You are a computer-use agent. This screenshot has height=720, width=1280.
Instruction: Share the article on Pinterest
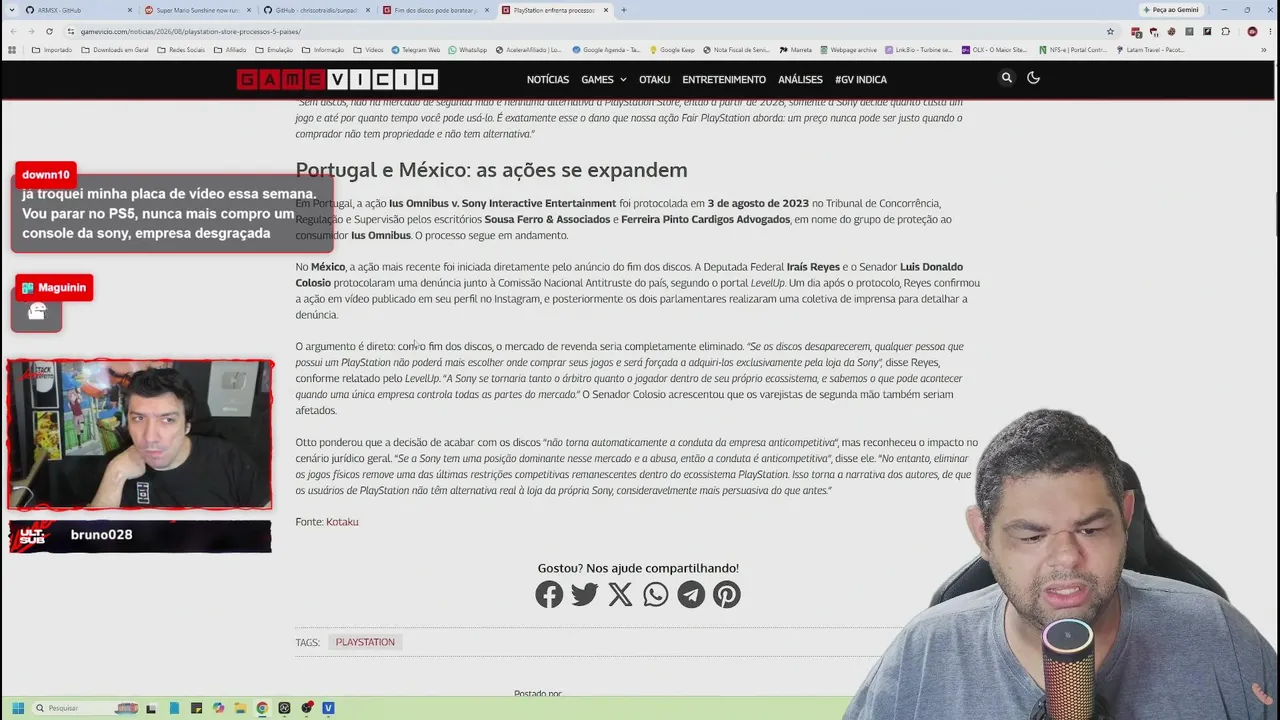click(727, 595)
